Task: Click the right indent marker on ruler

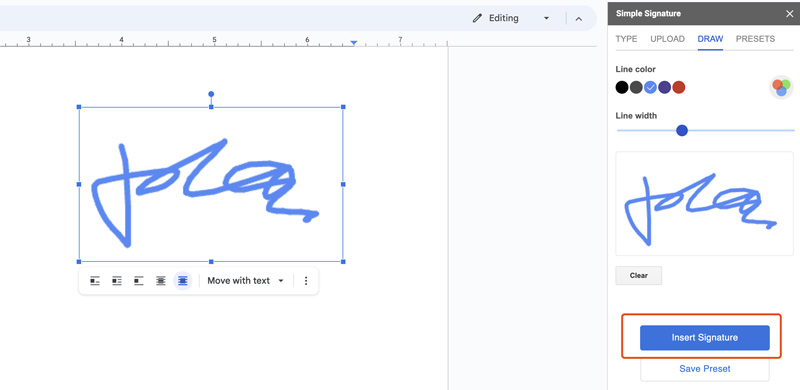Action: click(x=354, y=43)
